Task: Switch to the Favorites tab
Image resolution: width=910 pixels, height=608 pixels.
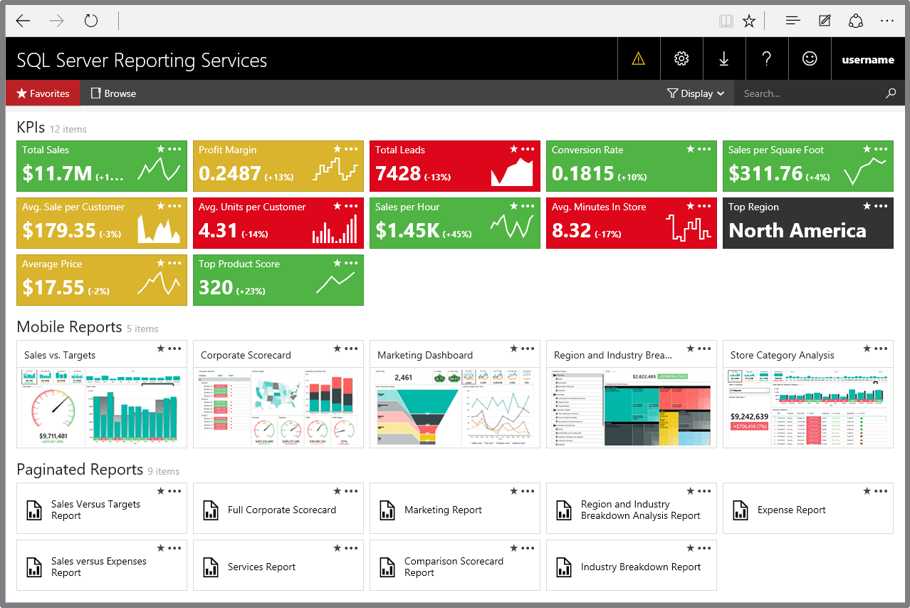Action: [x=42, y=93]
